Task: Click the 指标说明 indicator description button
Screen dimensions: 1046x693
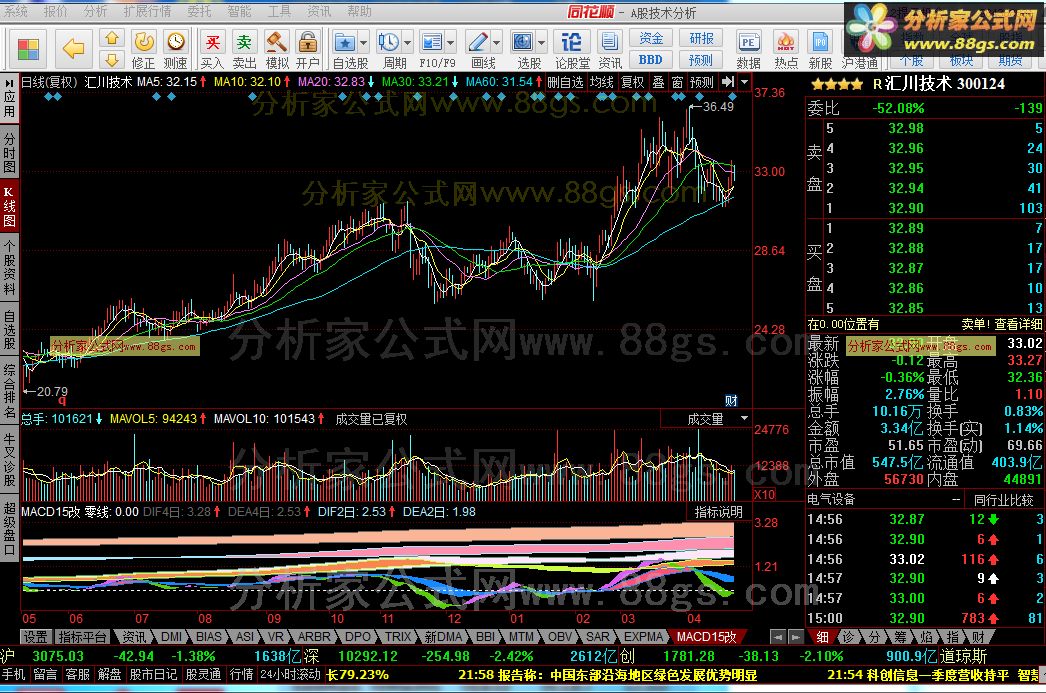Action: [718, 512]
